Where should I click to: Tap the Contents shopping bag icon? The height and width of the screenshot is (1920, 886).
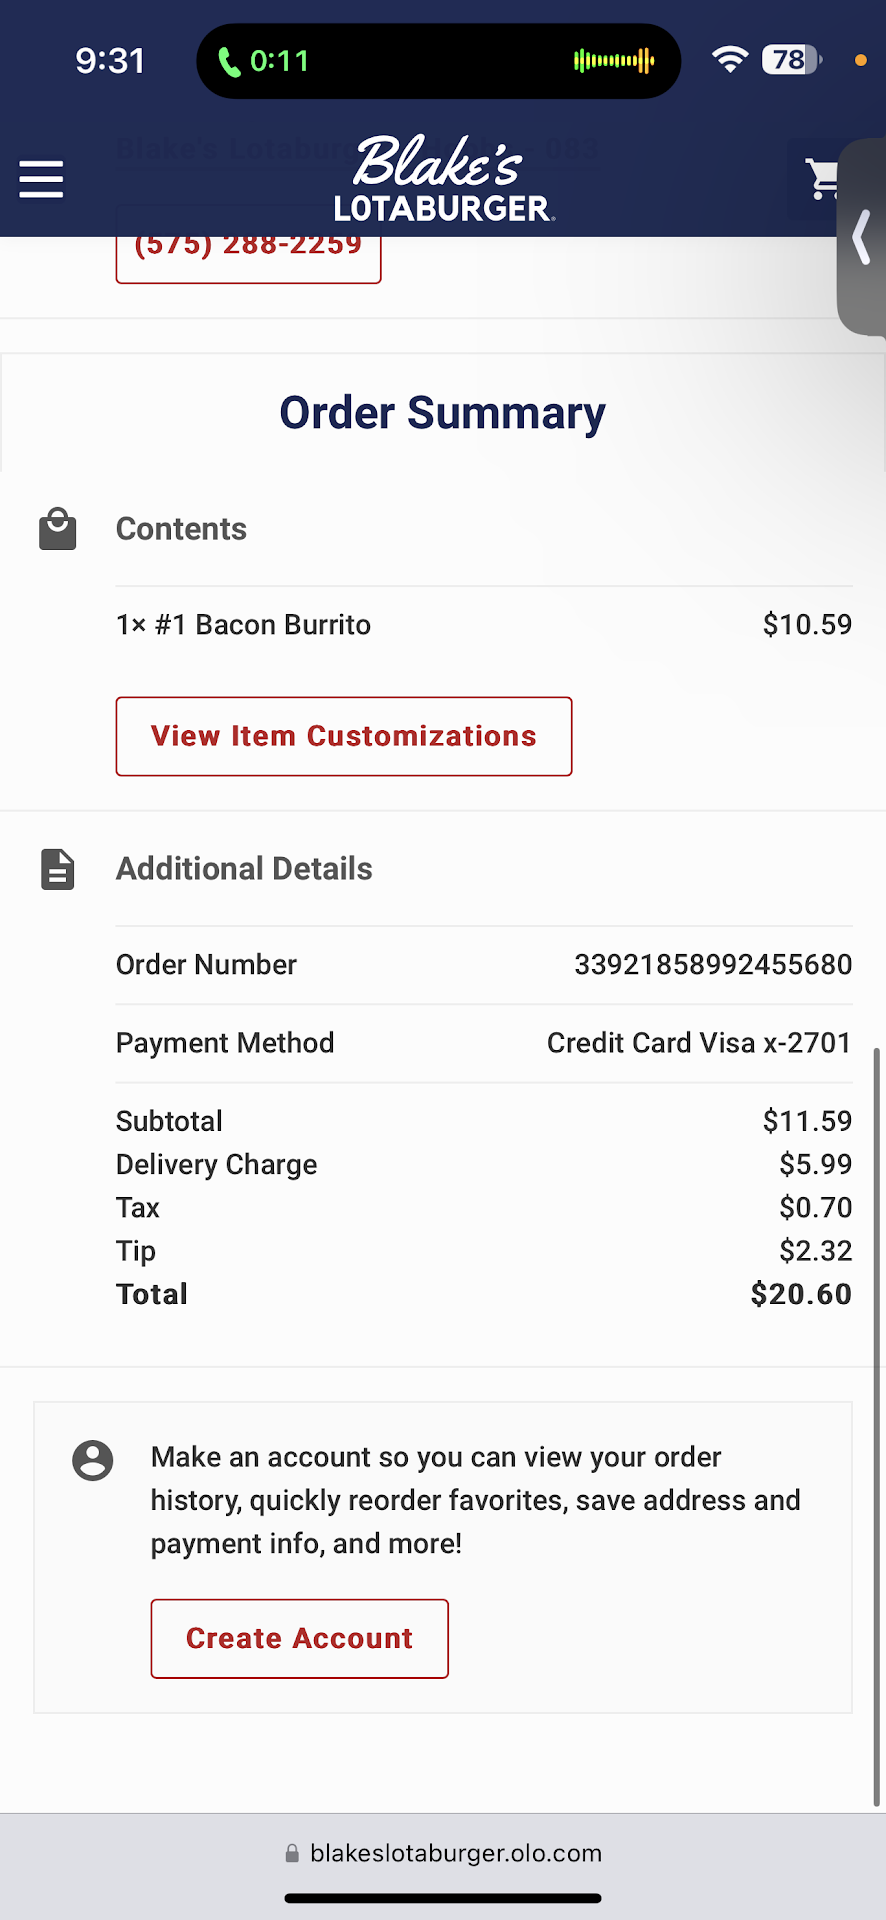click(x=58, y=529)
